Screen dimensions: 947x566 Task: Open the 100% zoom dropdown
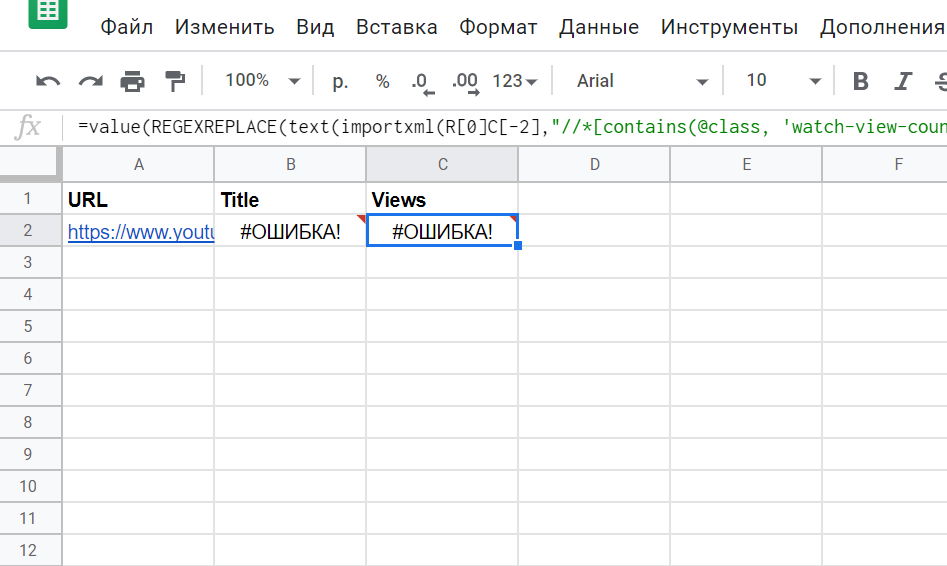pyautogui.click(x=262, y=80)
